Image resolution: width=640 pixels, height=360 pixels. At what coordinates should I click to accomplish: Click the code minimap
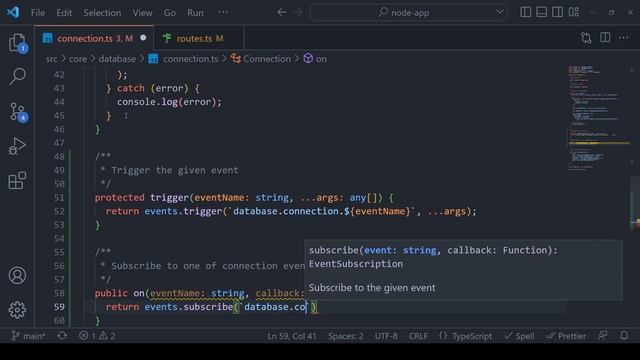coord(598,118)
